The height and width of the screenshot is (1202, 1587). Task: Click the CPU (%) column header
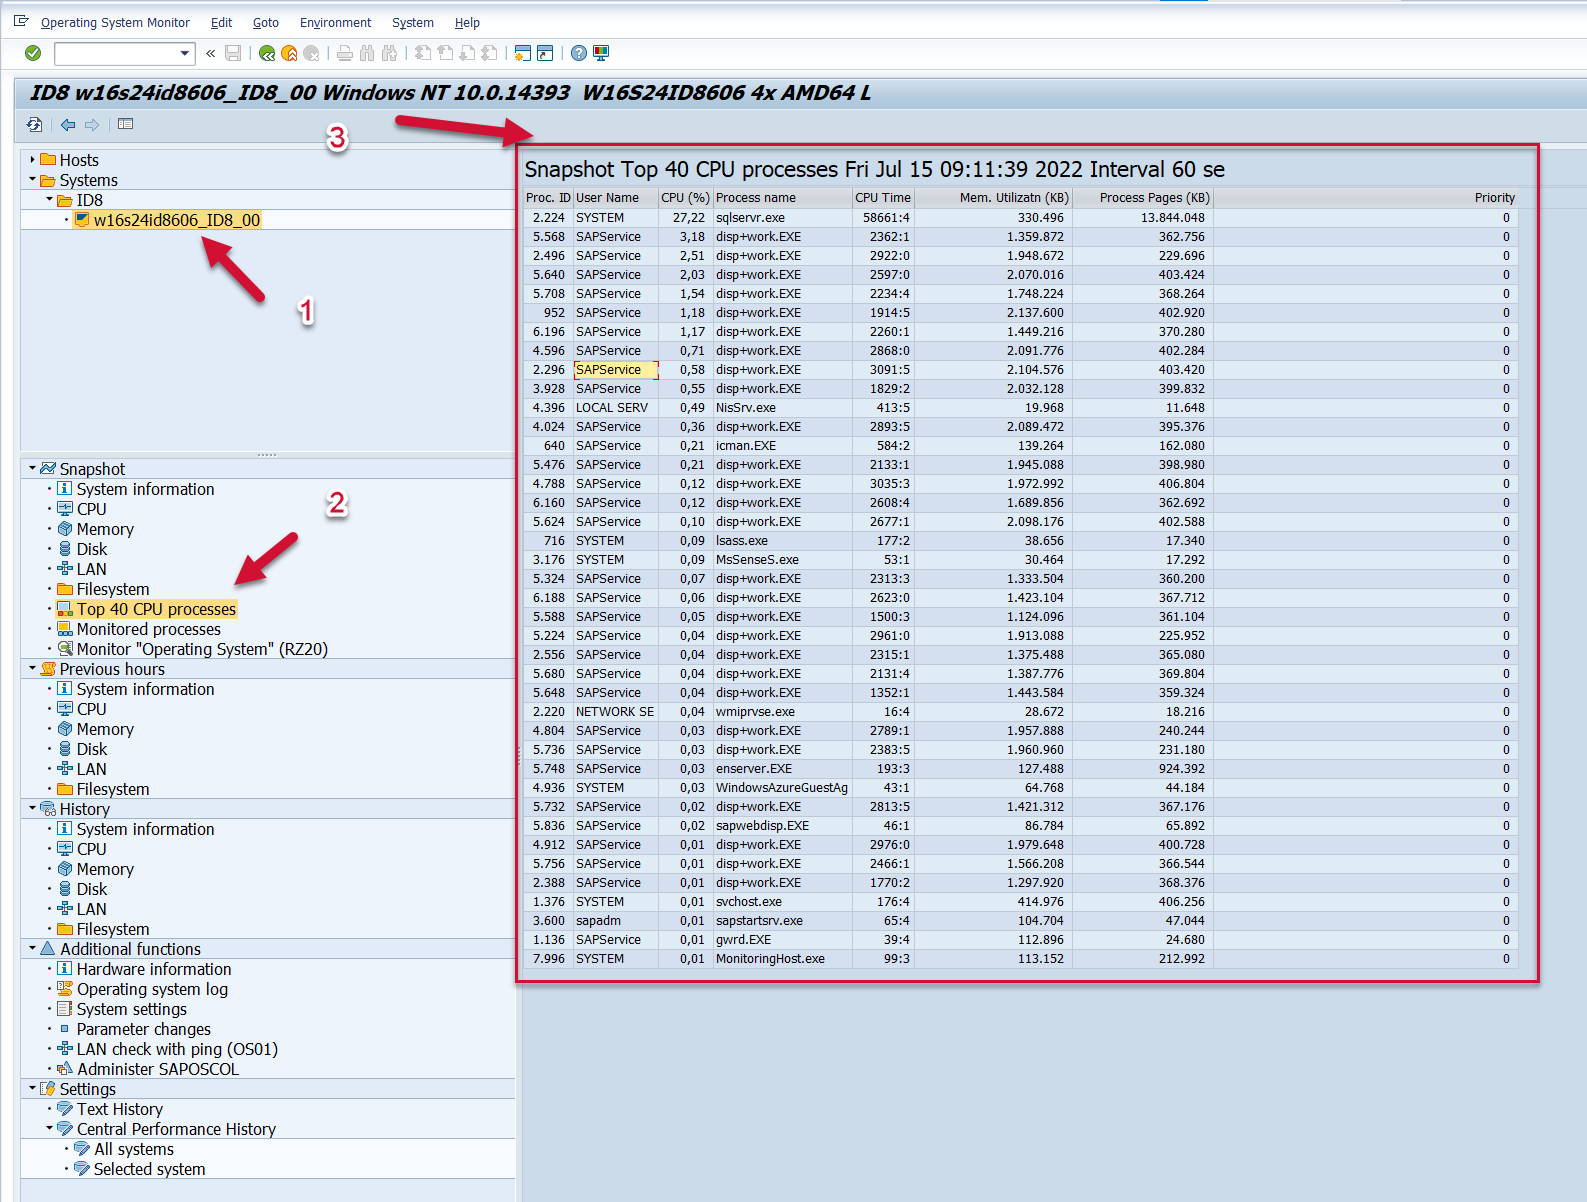[685, 198]
